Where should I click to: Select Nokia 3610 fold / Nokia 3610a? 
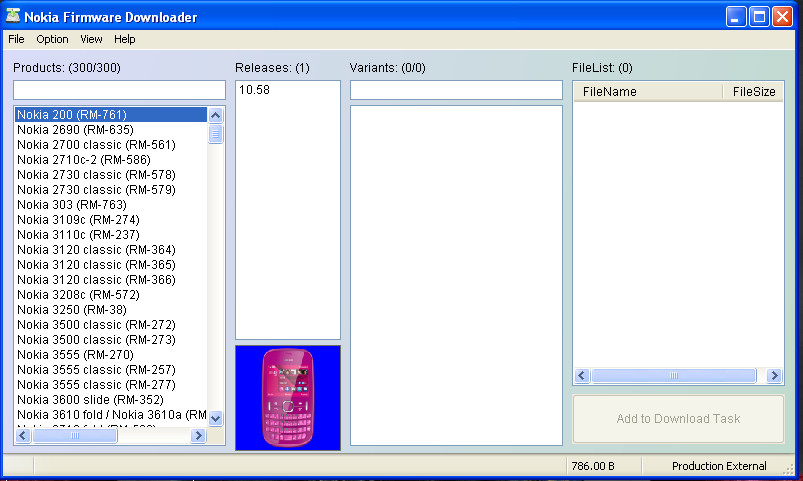(x=111, y=414)
